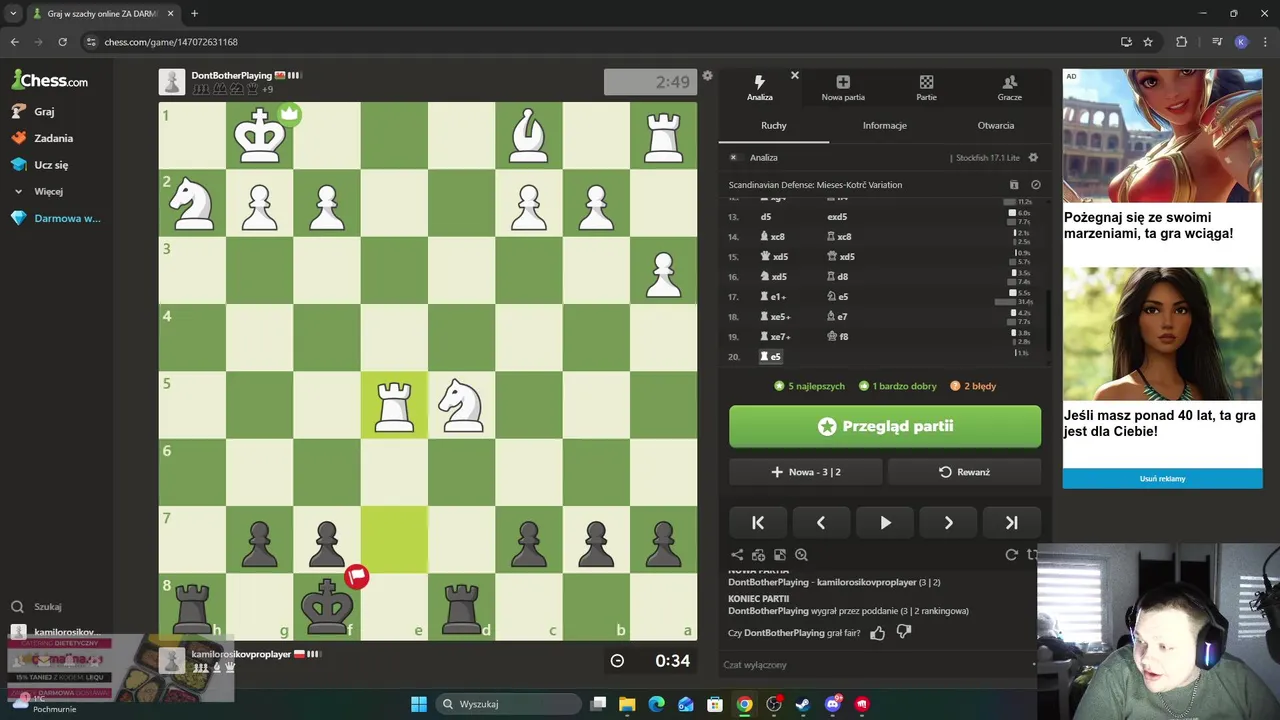Screen dimensions: 1280x720
Task: Open the Analiza lightning tab
Action: [x=759, y=88]
